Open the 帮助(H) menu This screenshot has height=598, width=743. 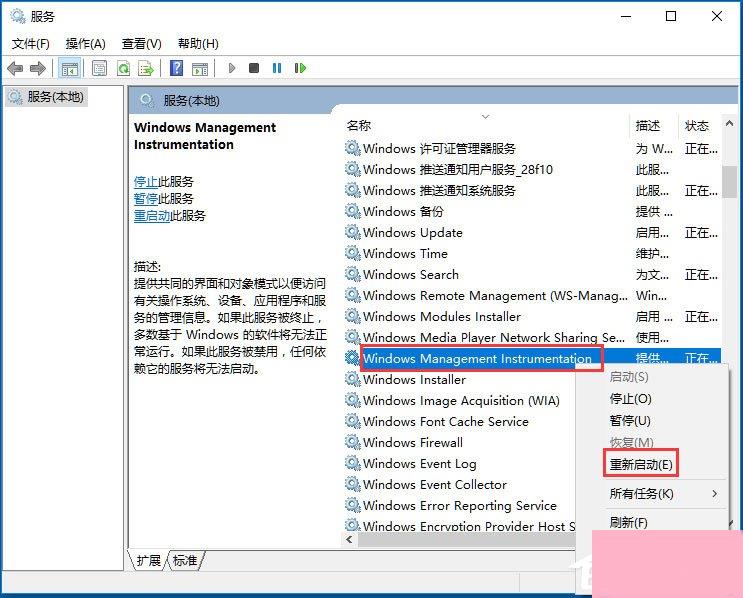coord(198,44)
